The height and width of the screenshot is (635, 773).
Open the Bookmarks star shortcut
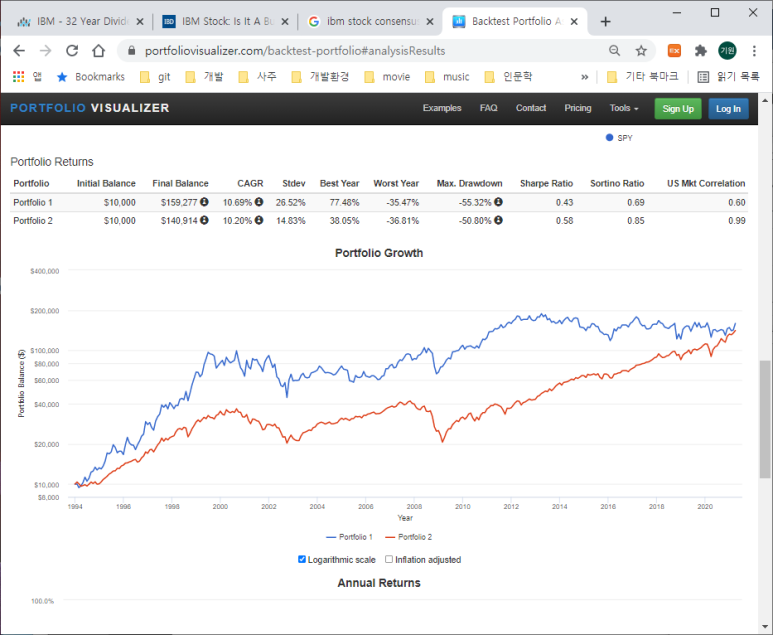(91, 77)
